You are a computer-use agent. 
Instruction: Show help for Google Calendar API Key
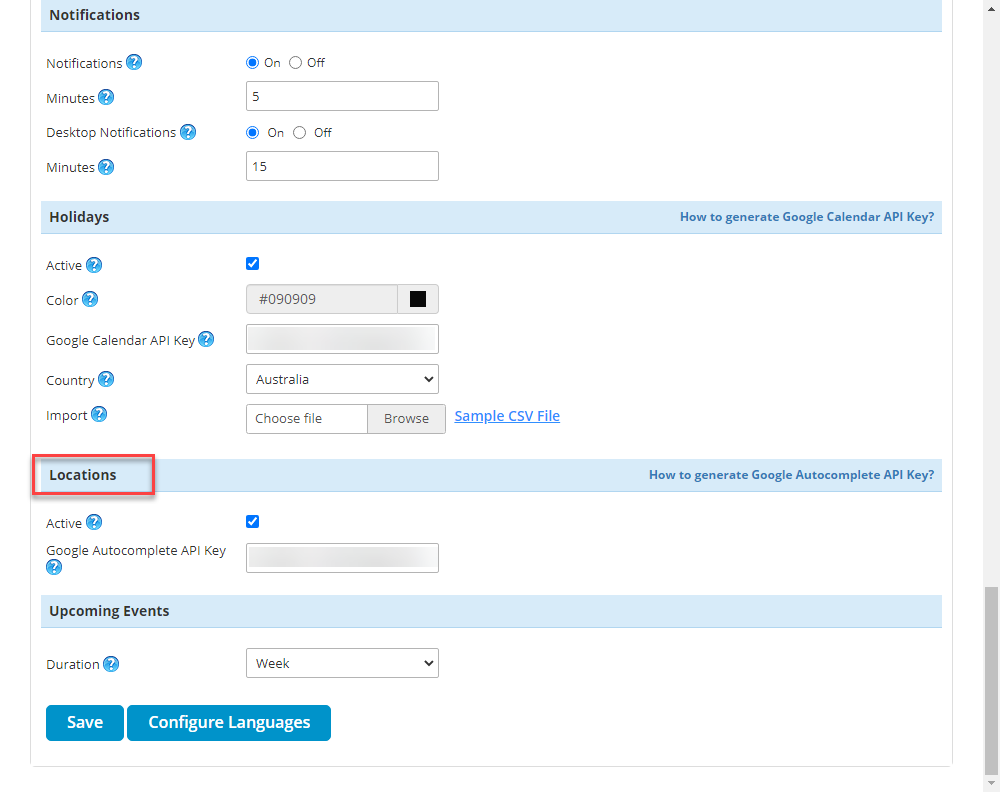click(206, 339)
